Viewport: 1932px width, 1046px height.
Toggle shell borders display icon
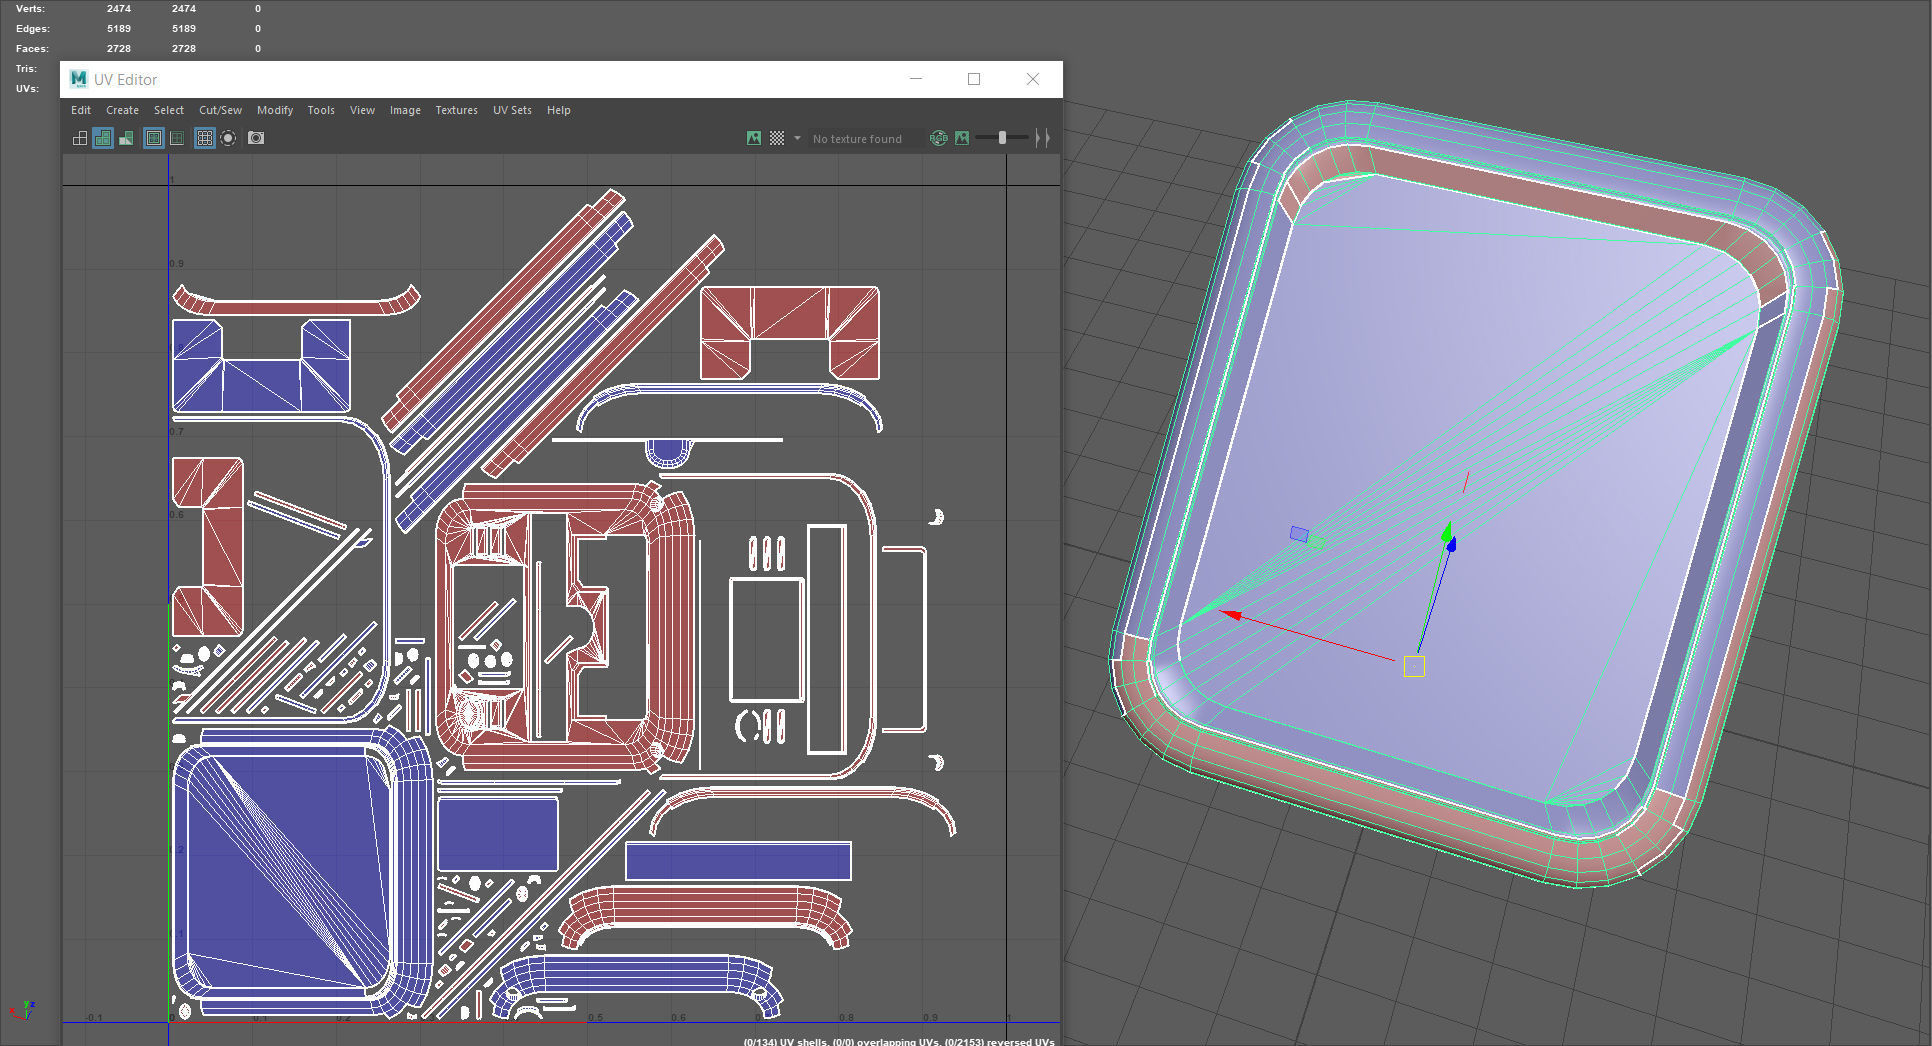pos(177,138)
